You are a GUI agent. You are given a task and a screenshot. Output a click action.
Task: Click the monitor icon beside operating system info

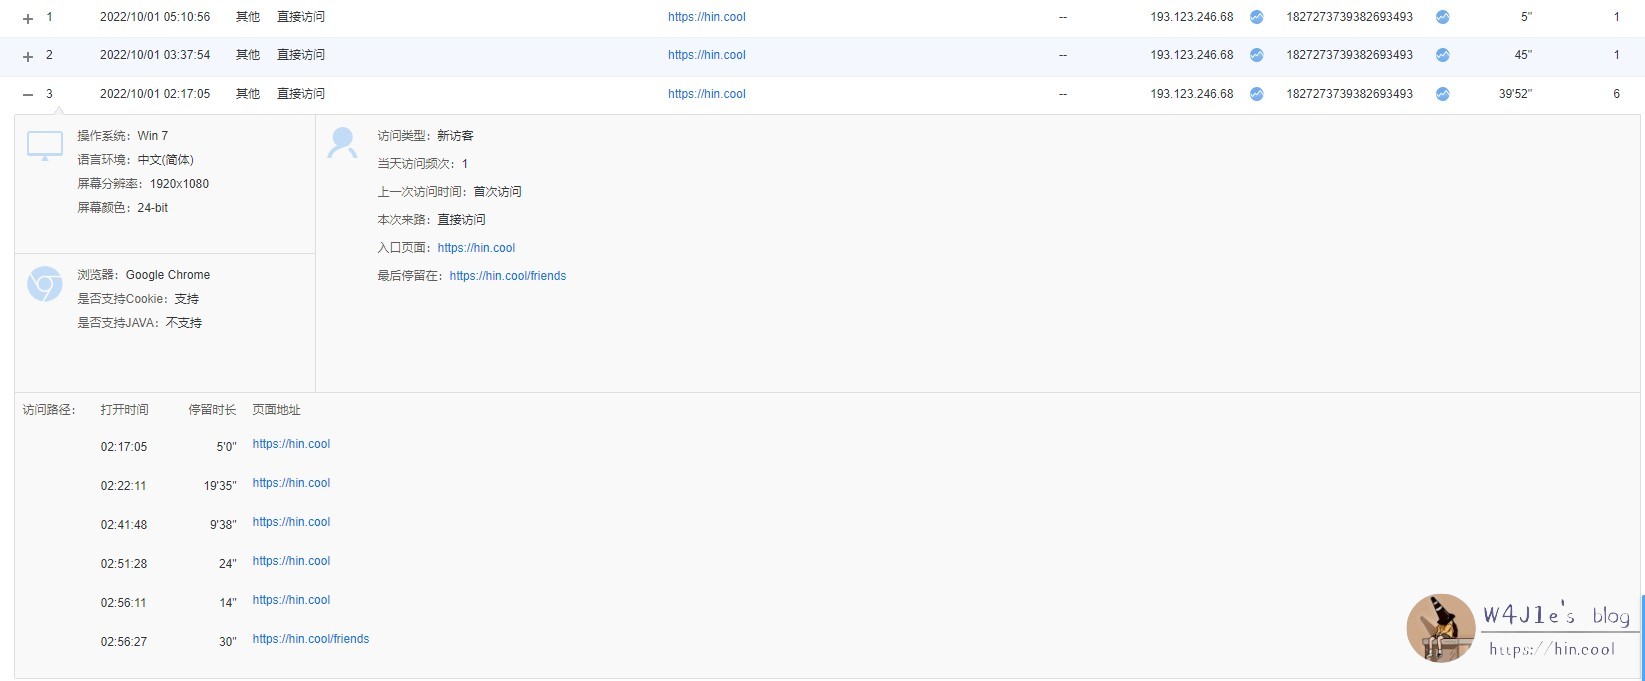click(45, 146)
